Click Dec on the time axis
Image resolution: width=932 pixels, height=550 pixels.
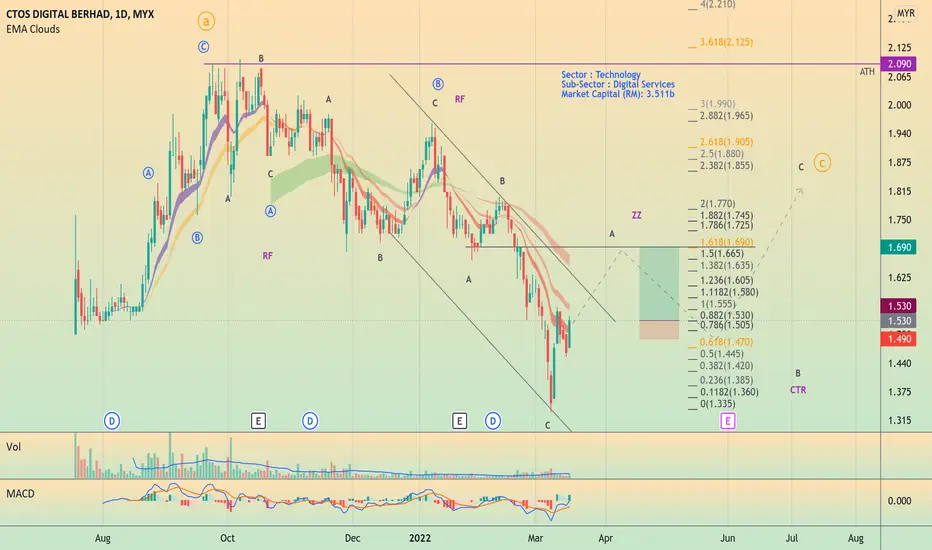352,538
